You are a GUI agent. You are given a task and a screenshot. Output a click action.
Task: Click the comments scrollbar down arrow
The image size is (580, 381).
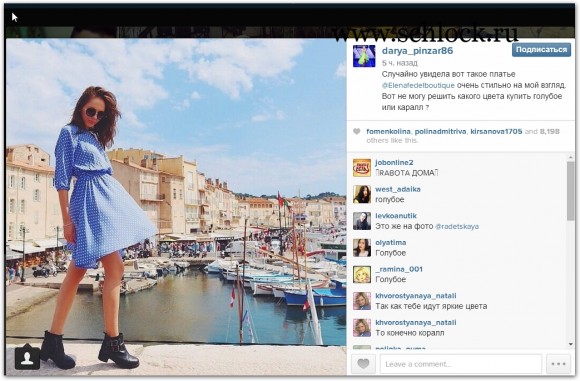pos(570,344)
